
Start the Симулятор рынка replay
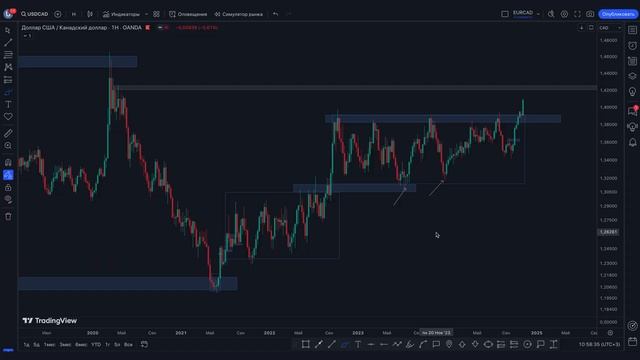(x=239, y=14)
